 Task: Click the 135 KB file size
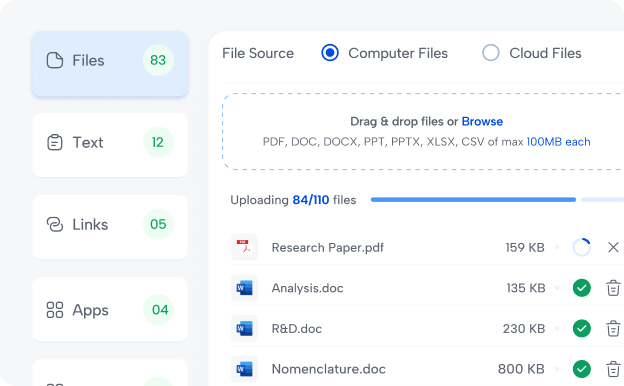point(526,288)
